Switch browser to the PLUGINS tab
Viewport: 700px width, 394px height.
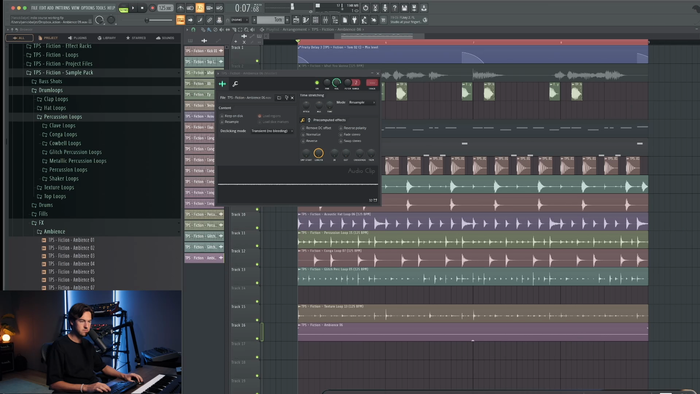[x=78, y=38]
